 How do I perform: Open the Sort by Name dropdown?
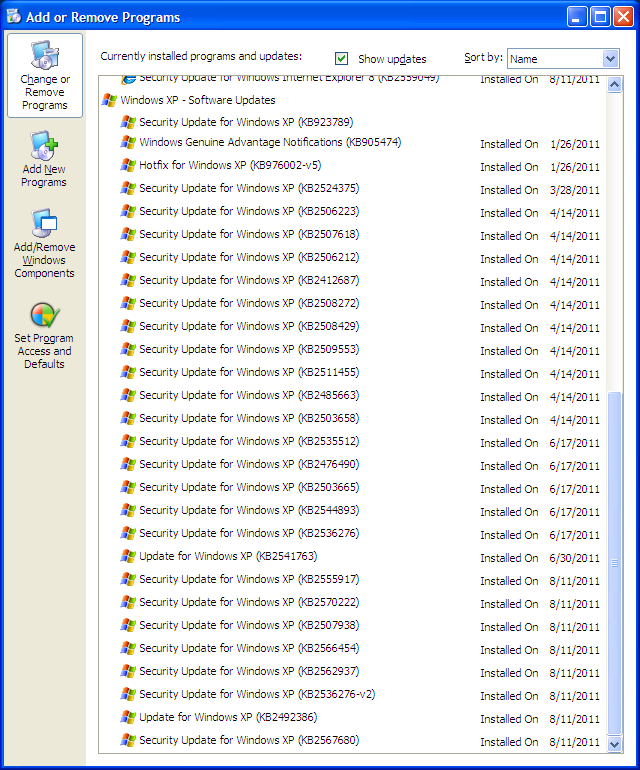pos(611,59)
